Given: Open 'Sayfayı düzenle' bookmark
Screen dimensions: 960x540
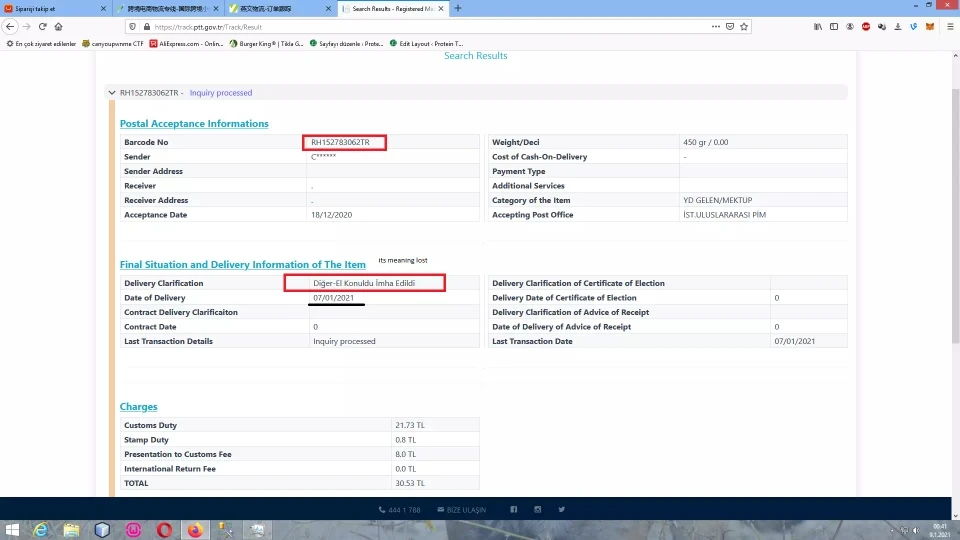Looking at the screenshot, I should 346,43.
